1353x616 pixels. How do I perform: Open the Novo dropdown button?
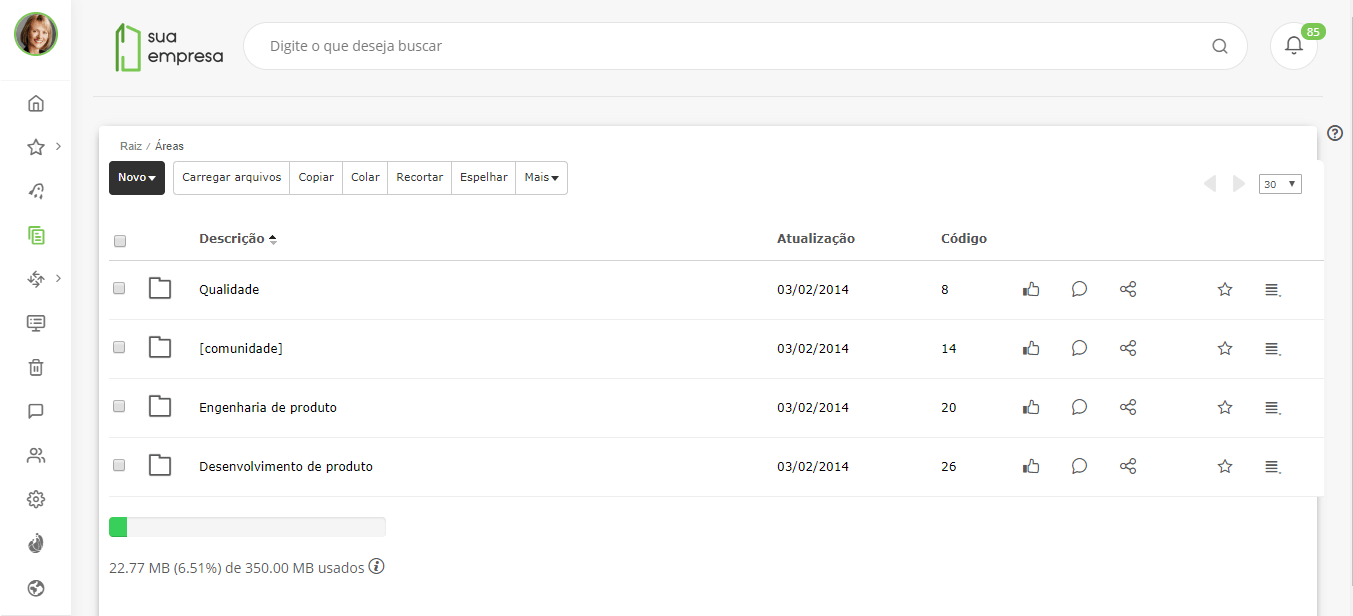click(x=137, y=177)
